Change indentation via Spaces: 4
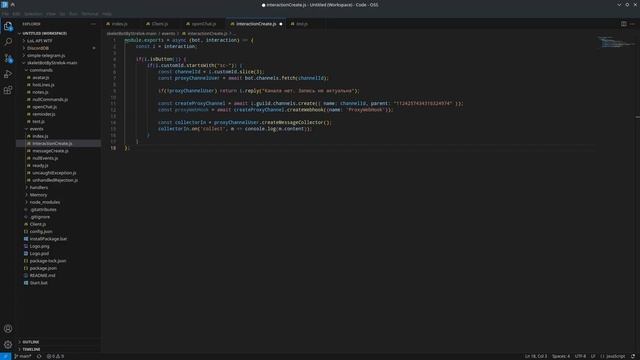640x360 pixels. 561,356
